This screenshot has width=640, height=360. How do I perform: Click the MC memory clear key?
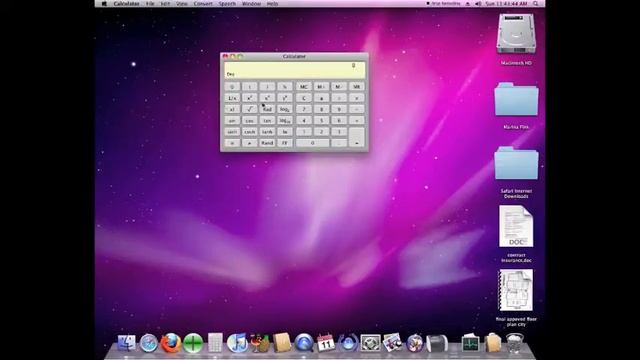coord(304,87)
